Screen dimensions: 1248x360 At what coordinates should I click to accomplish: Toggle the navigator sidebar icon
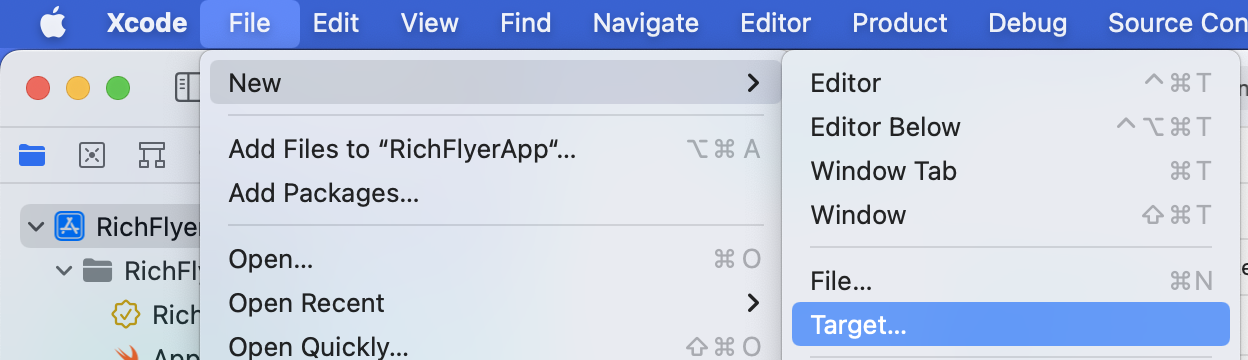[188, 87]
